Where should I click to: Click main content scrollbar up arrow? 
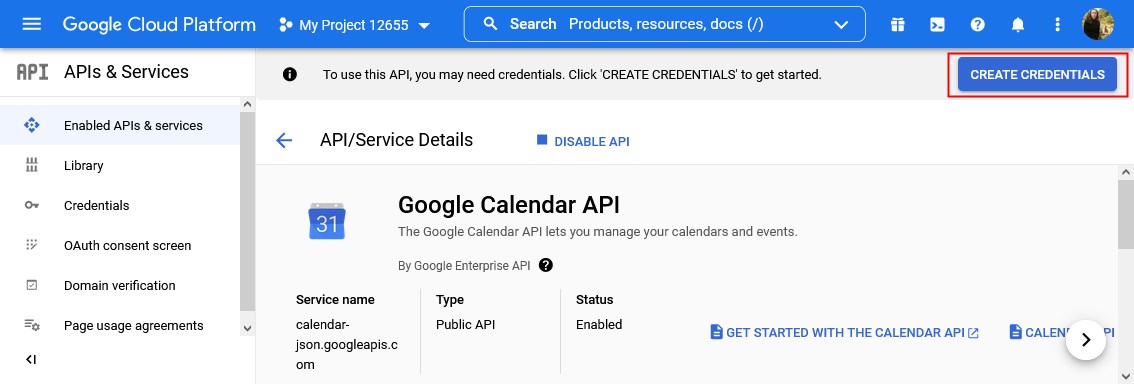(1126, 172)
